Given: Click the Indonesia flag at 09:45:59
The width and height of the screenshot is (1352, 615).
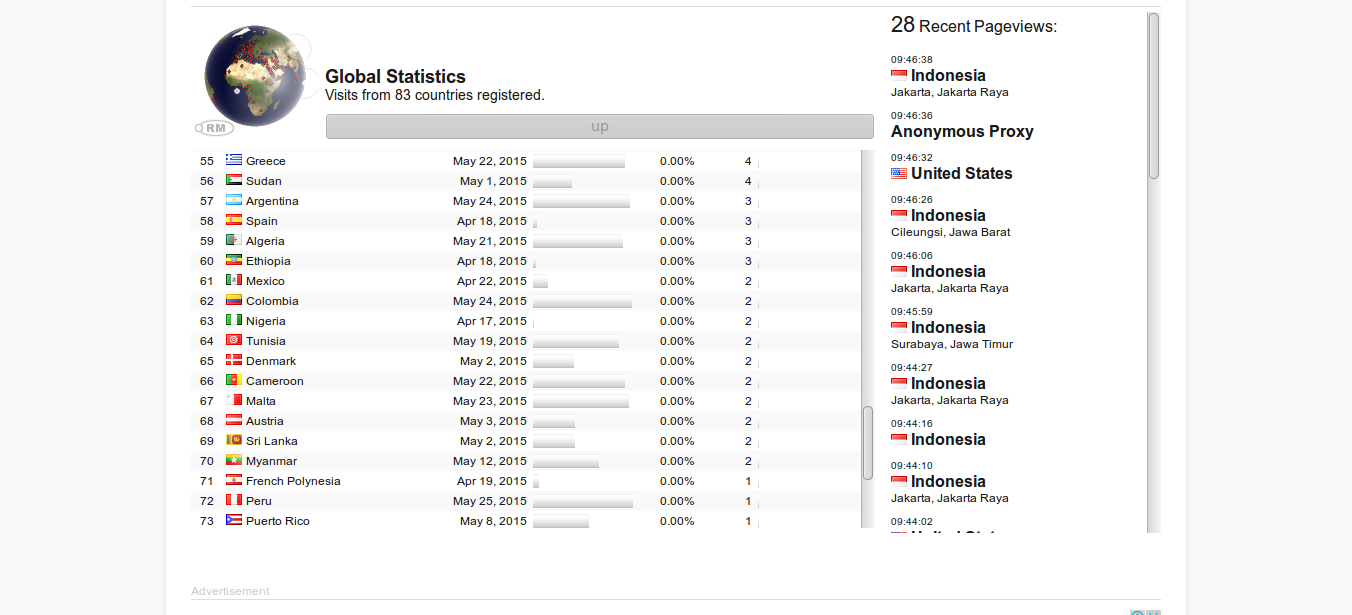Looking at the screenshot, I should (899, 327).
